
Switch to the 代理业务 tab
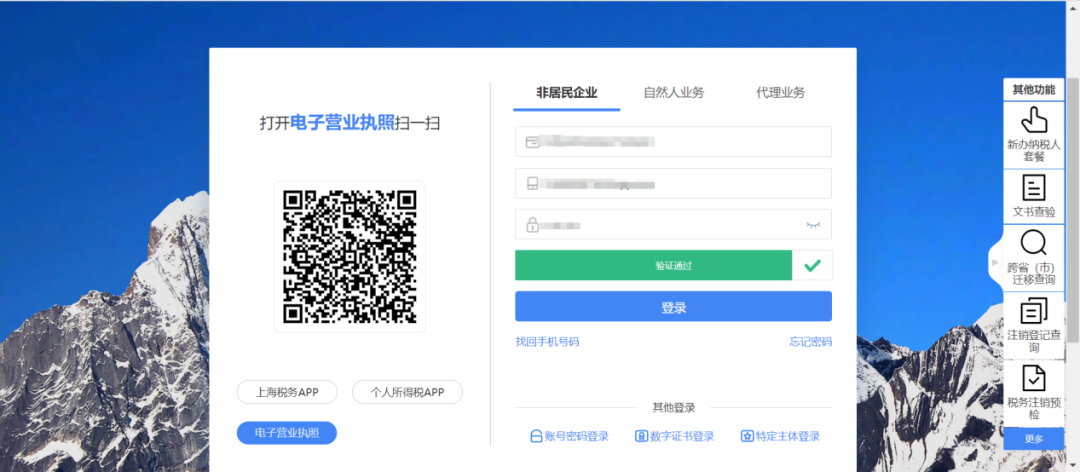780,93
